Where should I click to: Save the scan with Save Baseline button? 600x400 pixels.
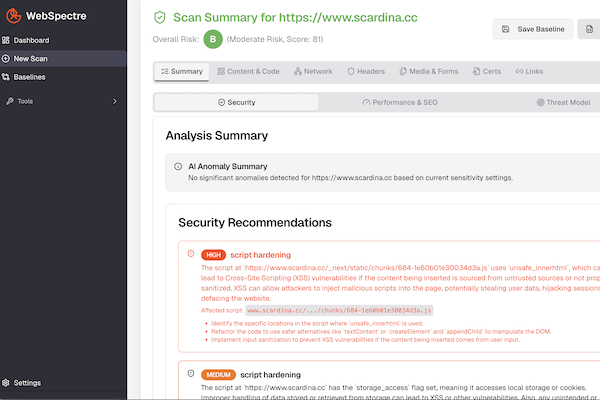click(533, 29)
